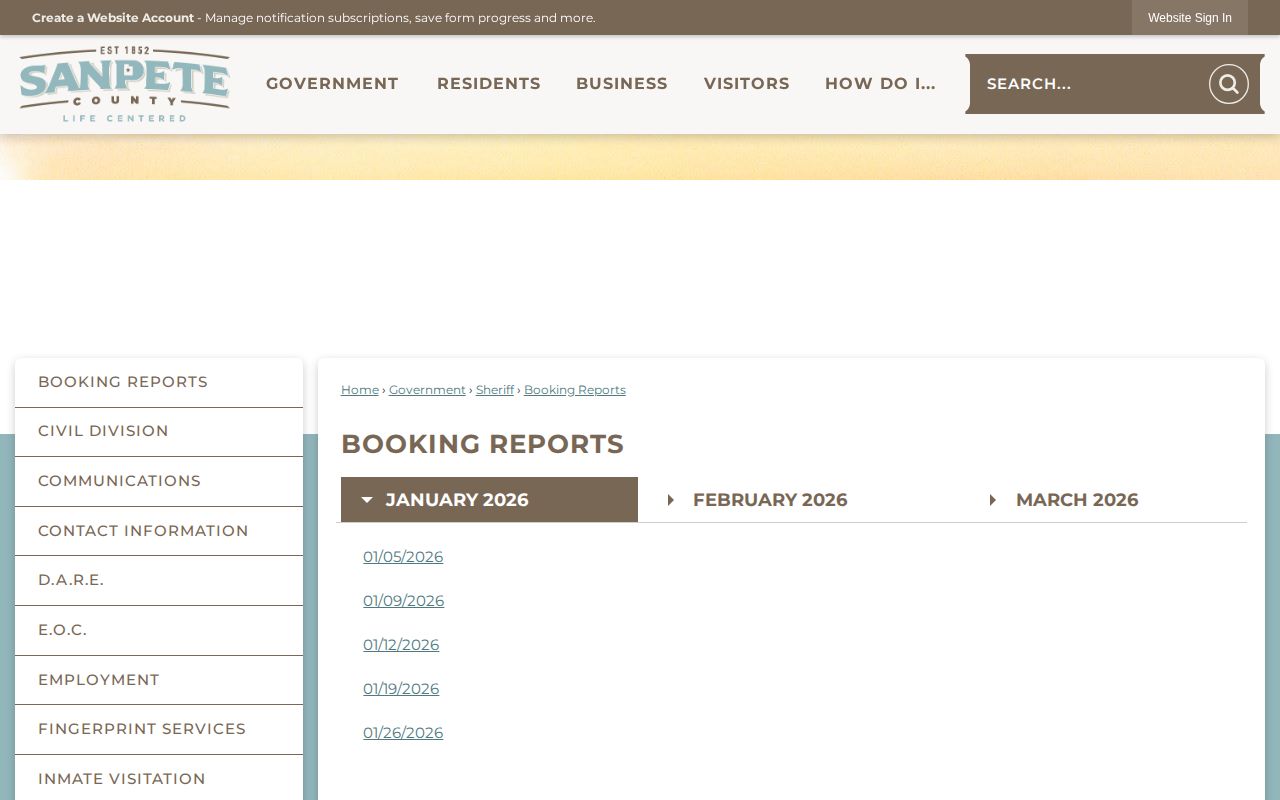Go to Home breadcrumb link
This screenshot has height=800, width=1280.
pos(360,390)
